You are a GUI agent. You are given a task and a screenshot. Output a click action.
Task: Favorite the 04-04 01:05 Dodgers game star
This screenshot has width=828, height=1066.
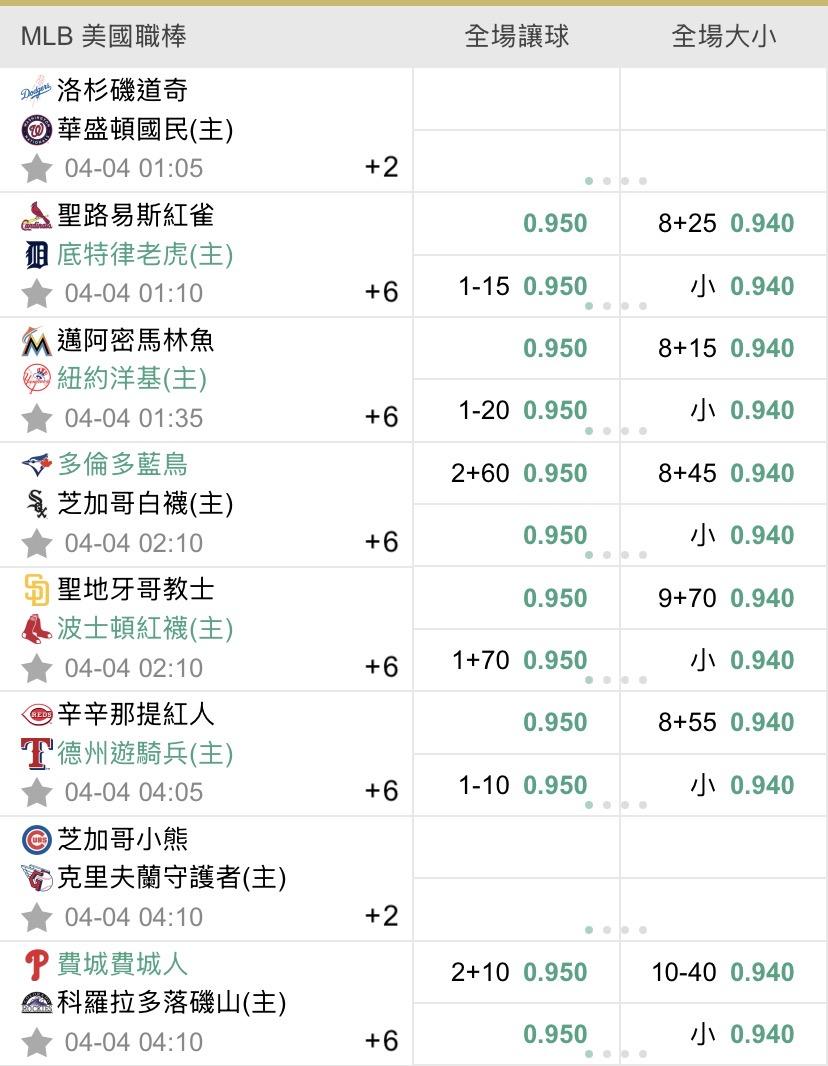(37, 168)
